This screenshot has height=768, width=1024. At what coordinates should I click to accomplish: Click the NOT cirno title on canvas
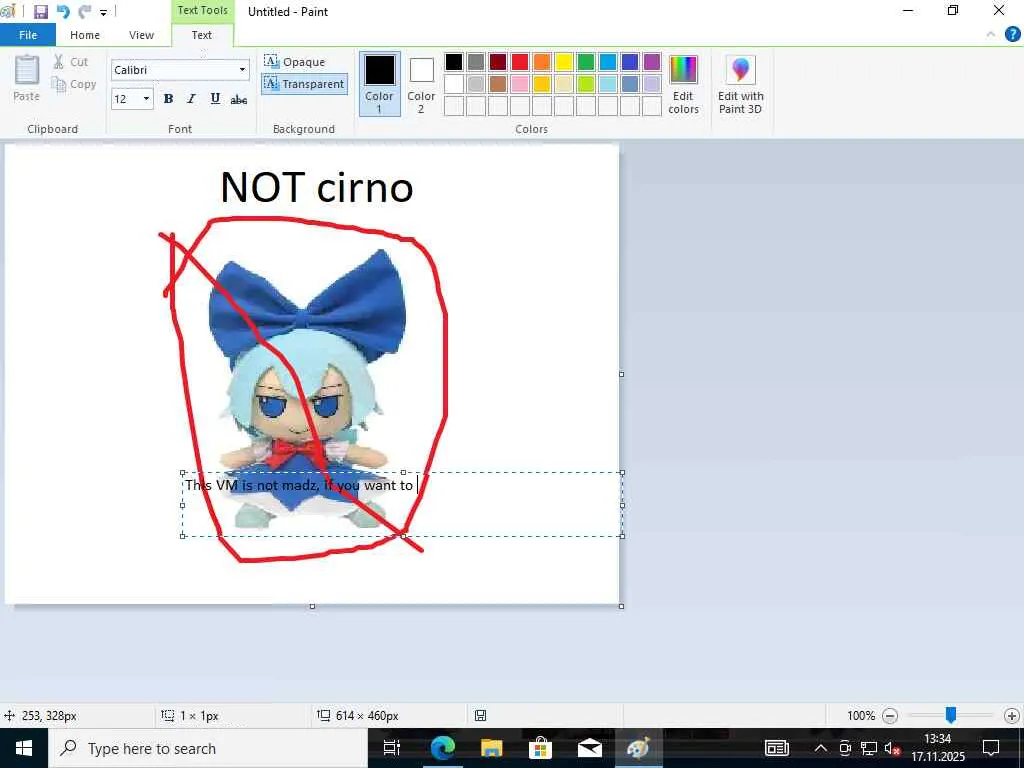coord(317,187)
